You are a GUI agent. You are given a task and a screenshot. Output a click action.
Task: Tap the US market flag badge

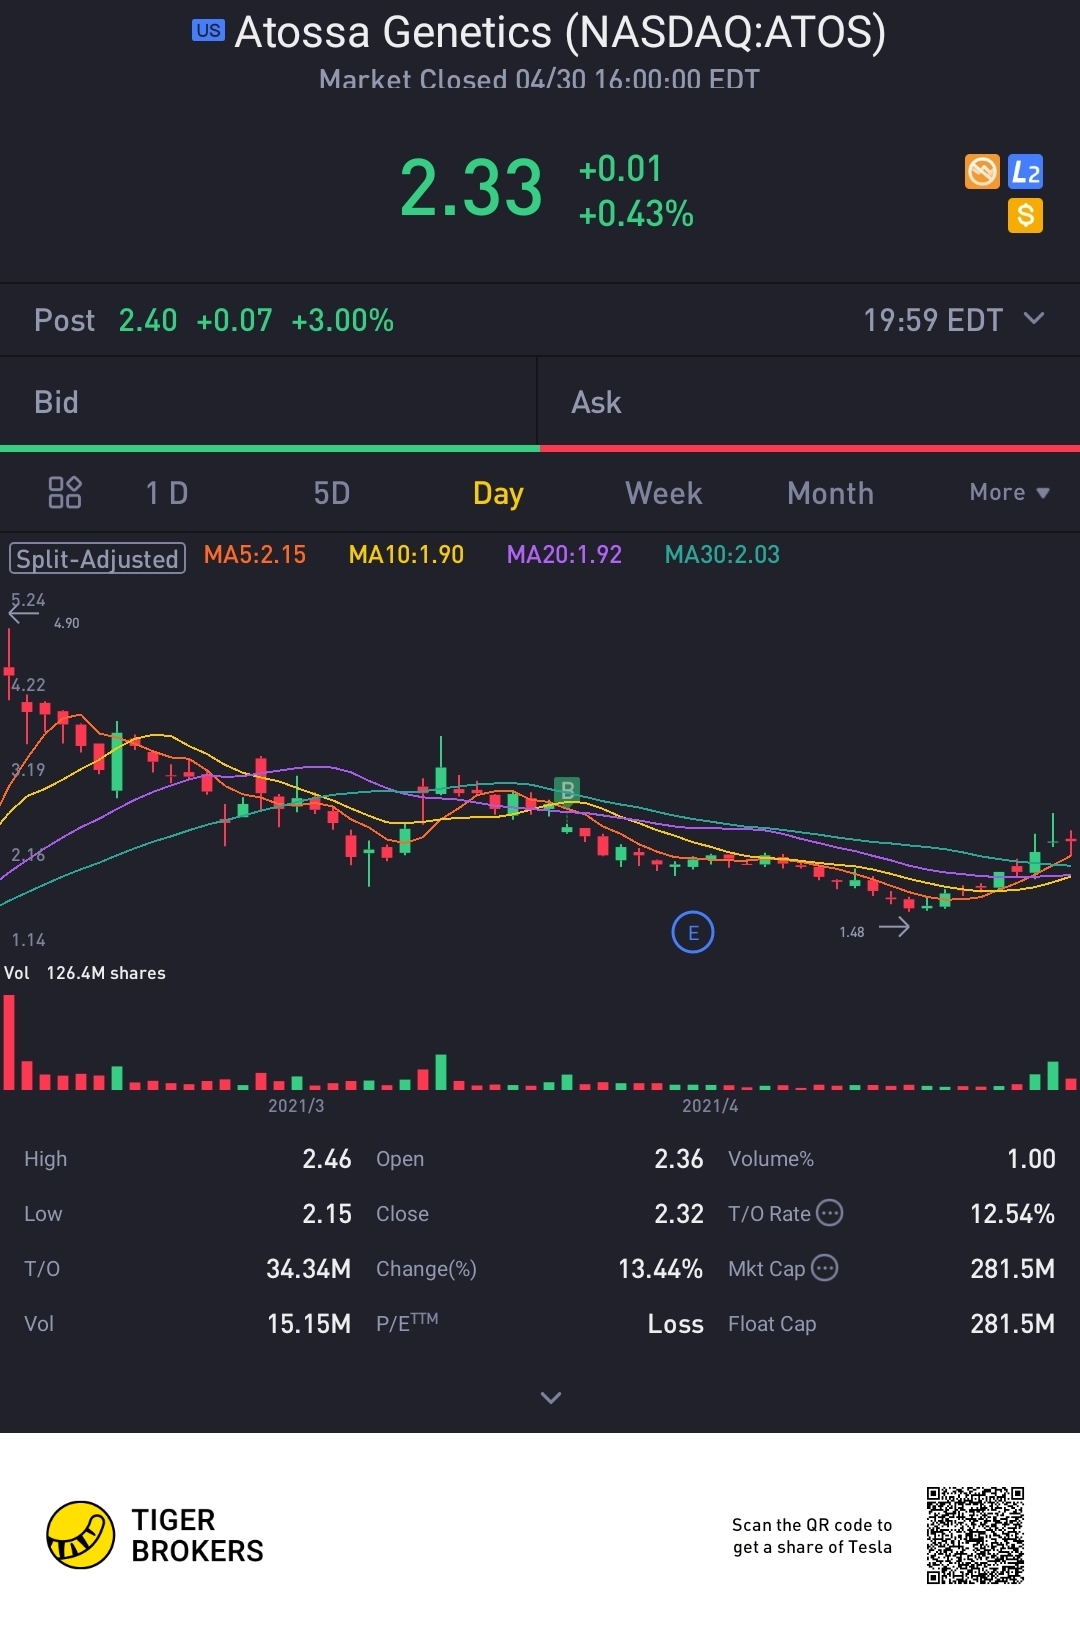208,30
